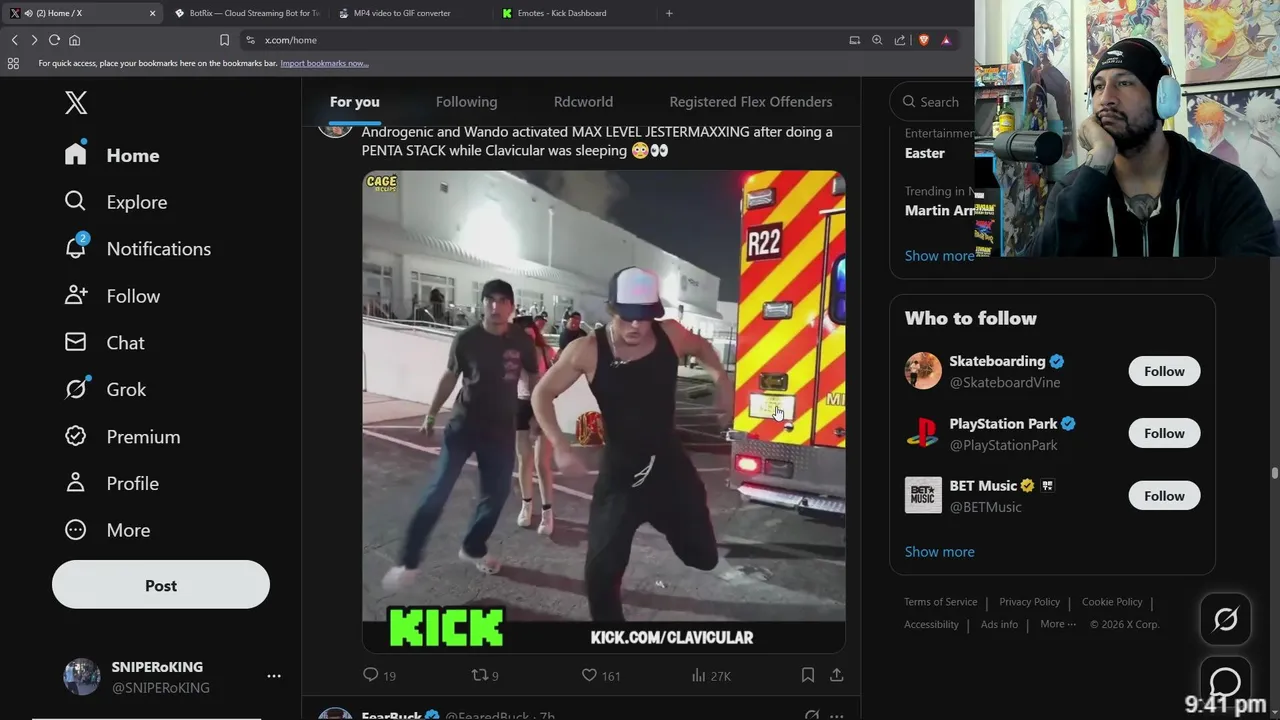Viewport: 1280px width, 720px height.
Task: Open the floating Grok button
Action: pos(1225,619)
